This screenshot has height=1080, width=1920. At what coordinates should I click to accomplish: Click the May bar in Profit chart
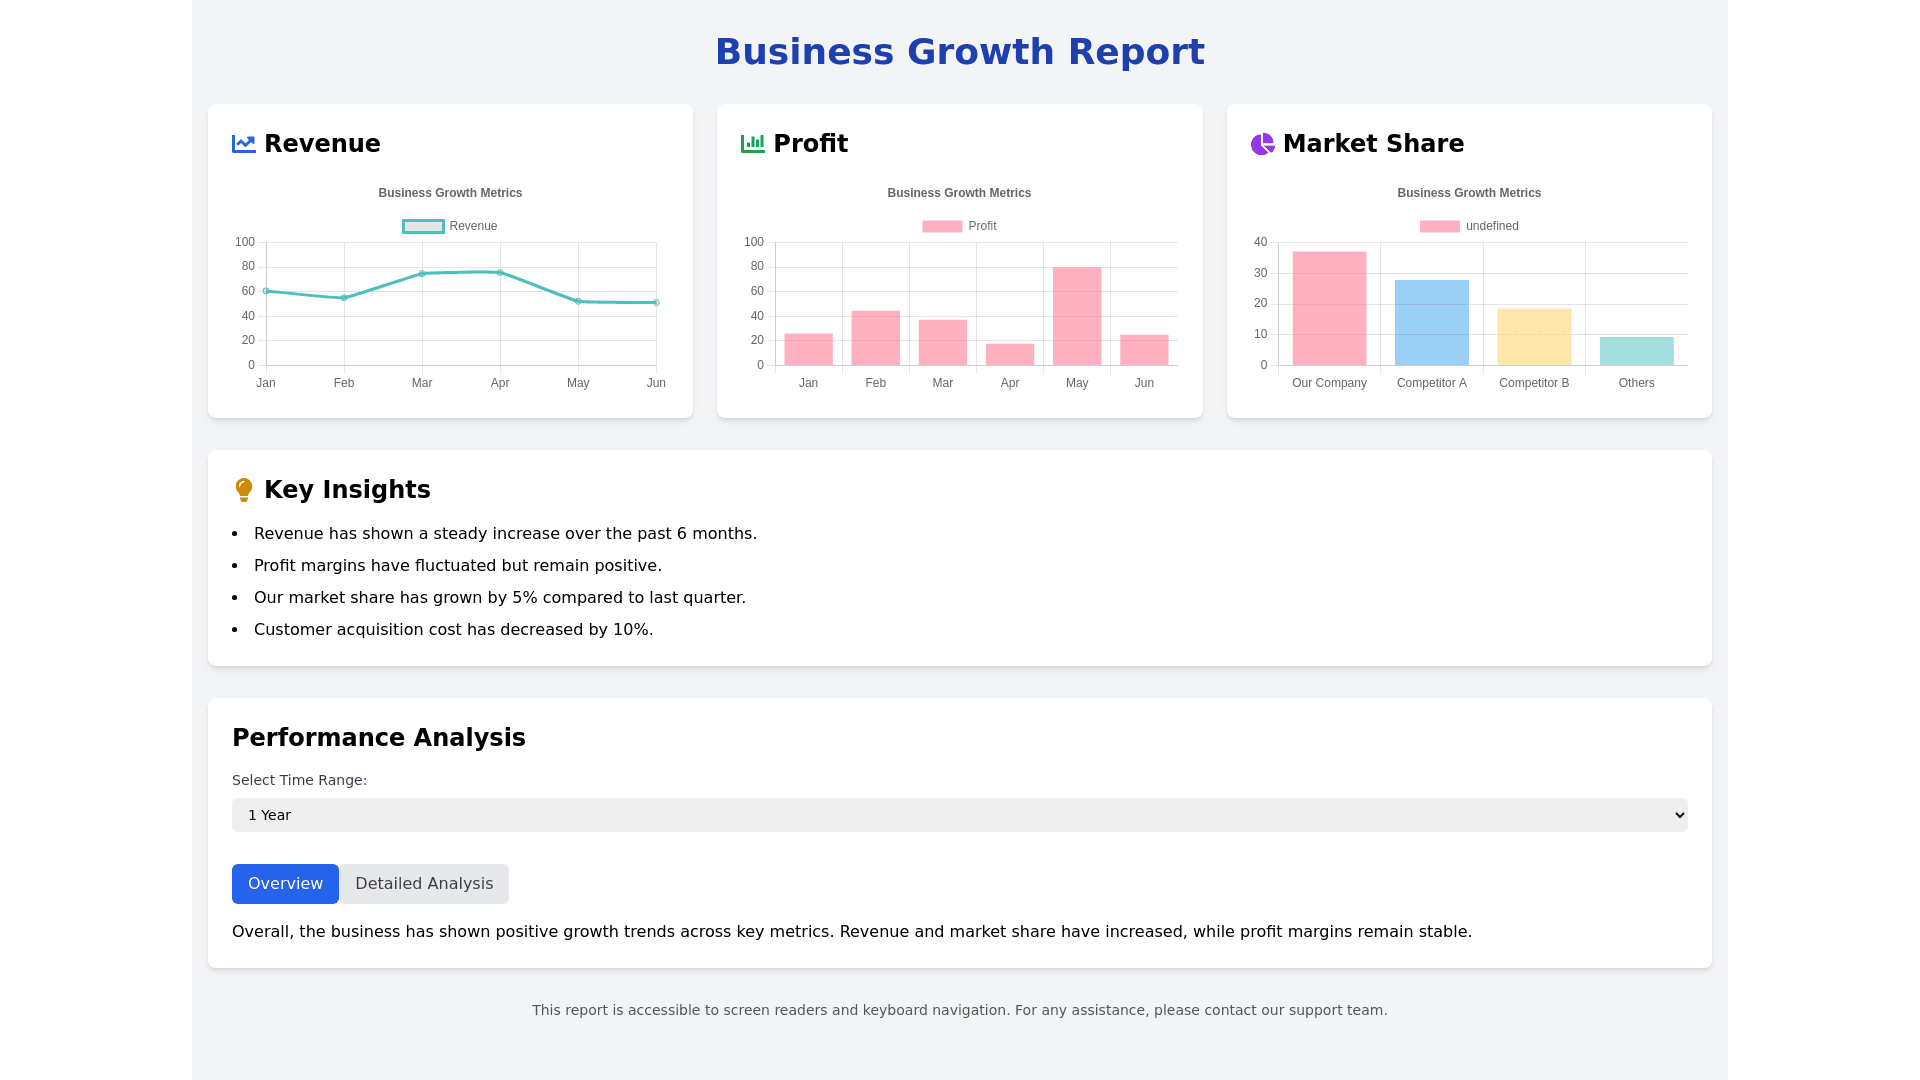pos(1077,316)
